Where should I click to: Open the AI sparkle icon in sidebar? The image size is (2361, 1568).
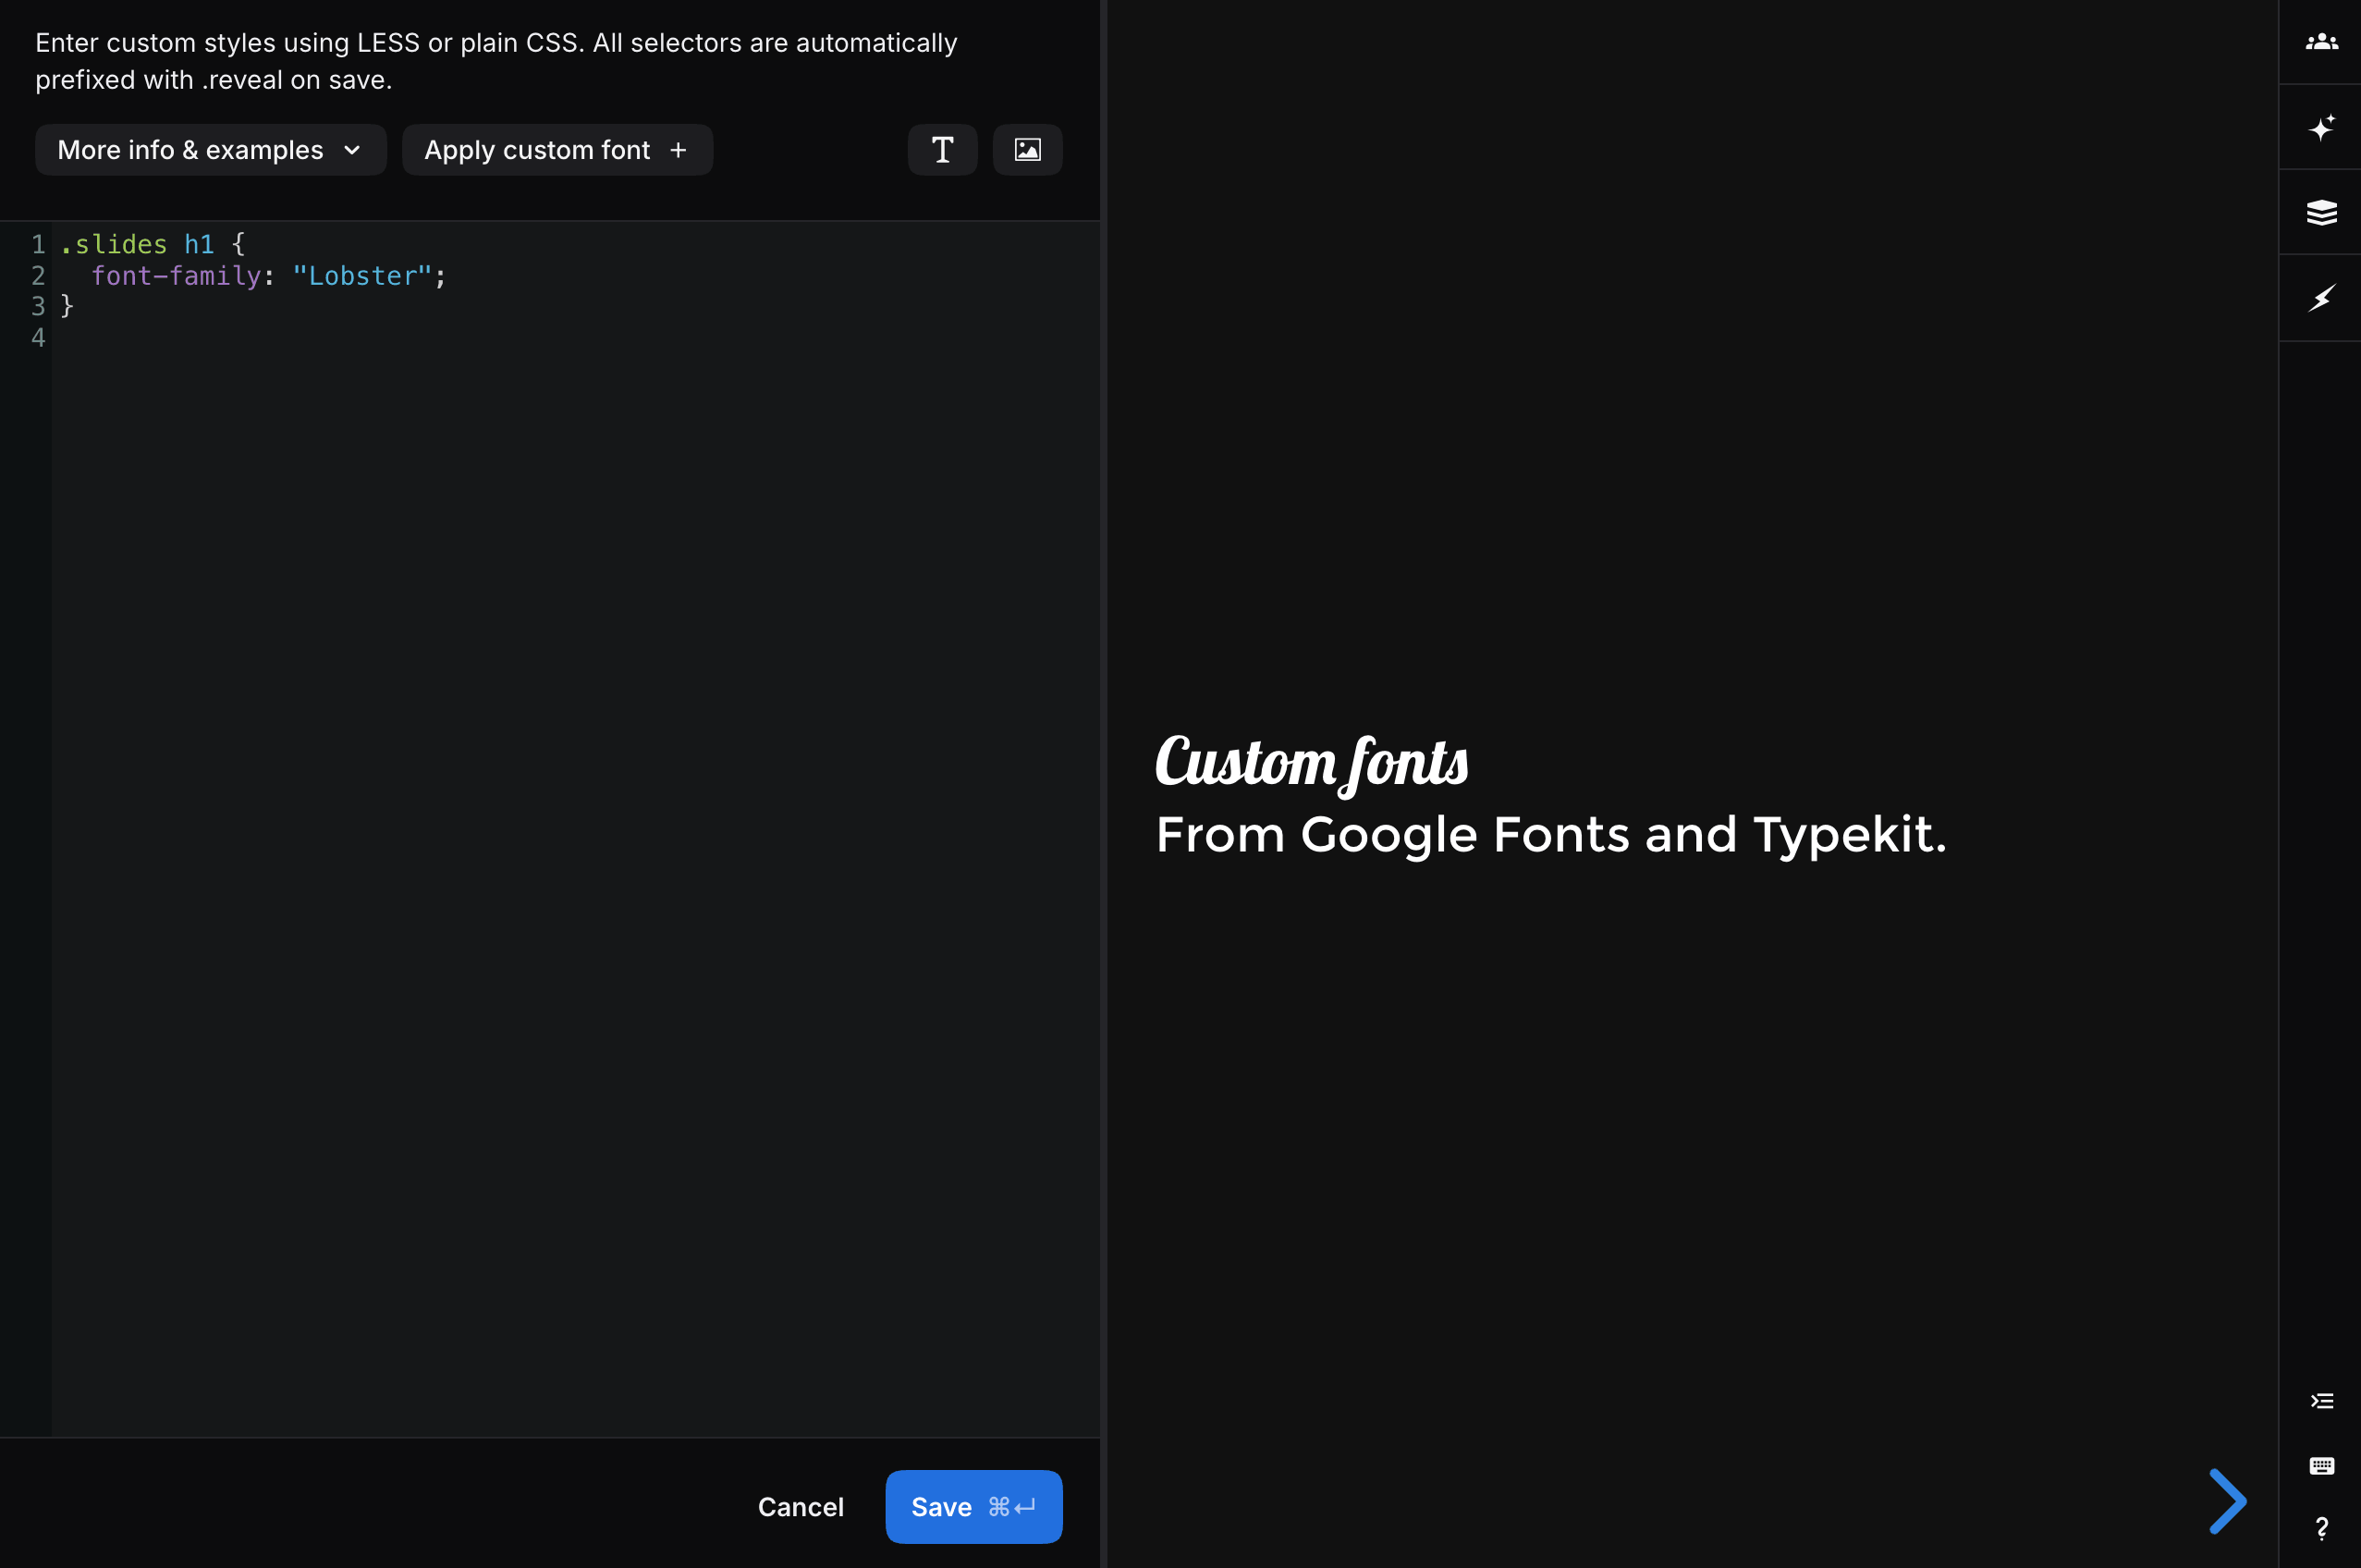coord(2321,128)
